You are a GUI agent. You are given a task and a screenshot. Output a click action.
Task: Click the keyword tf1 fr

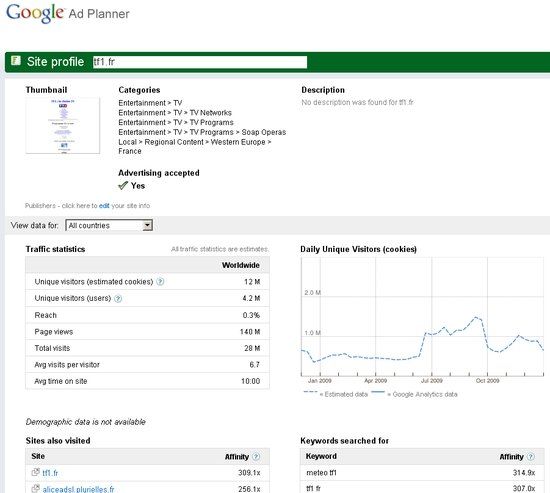313,488
